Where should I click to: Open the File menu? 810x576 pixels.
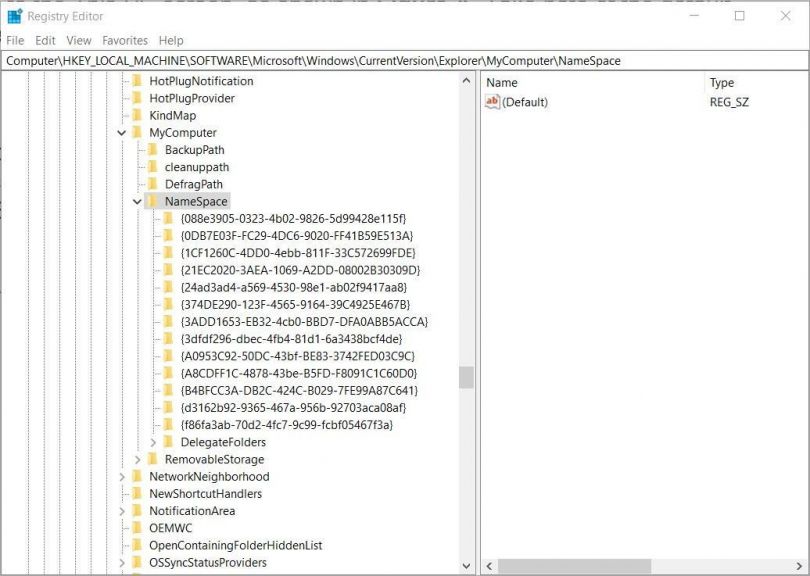(x=15, y=40)
